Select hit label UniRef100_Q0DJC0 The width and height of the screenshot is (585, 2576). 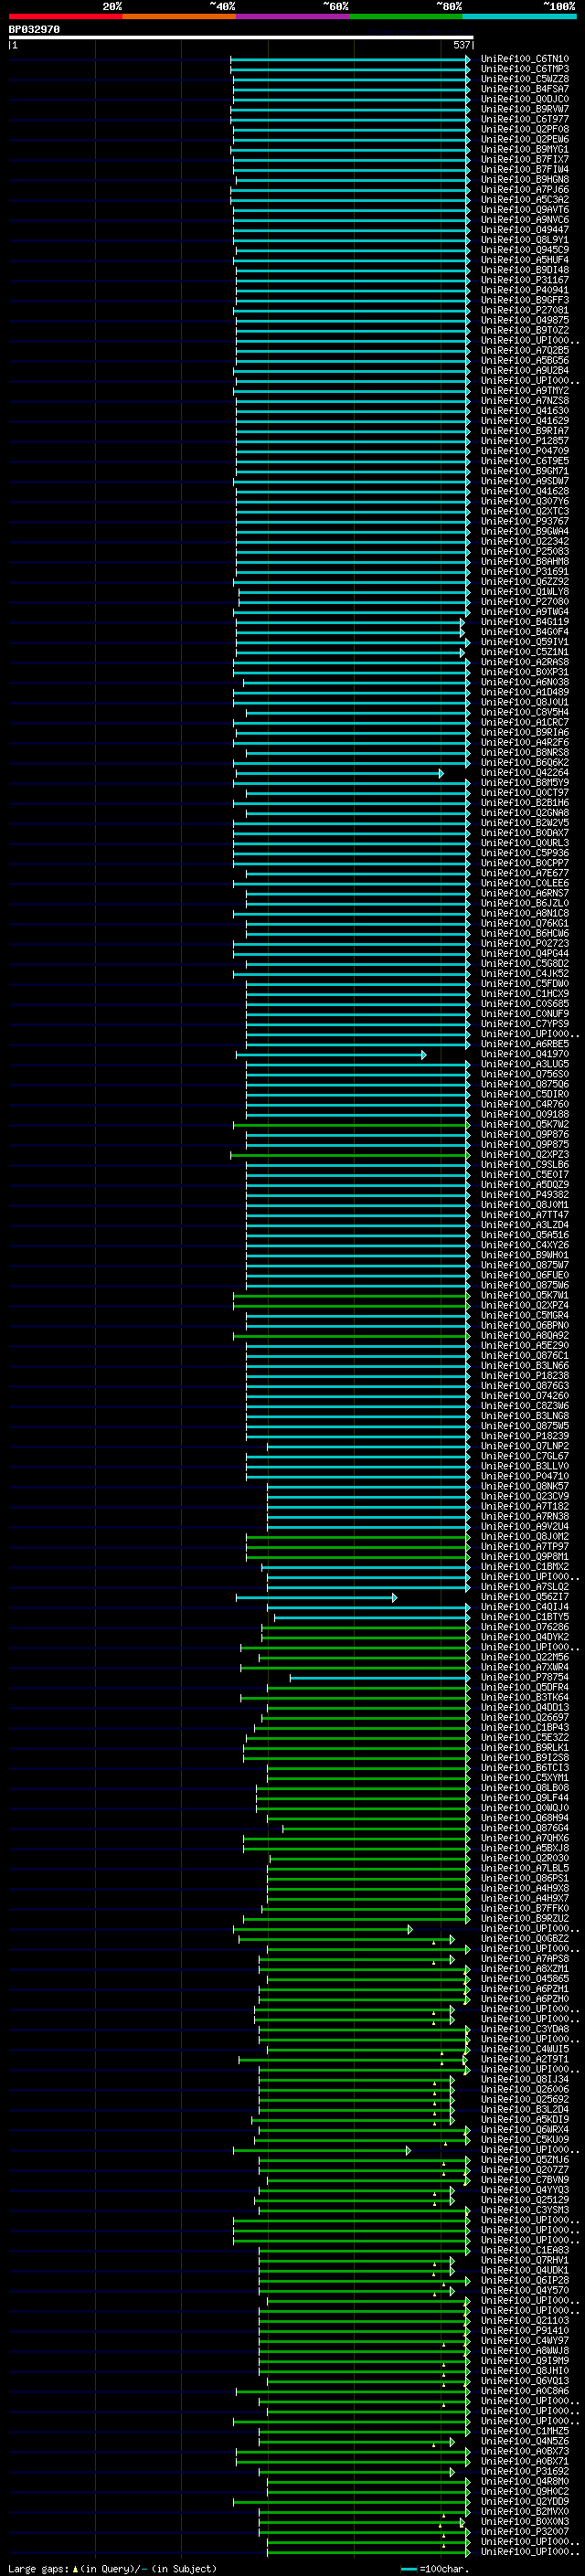coord(525,99)
